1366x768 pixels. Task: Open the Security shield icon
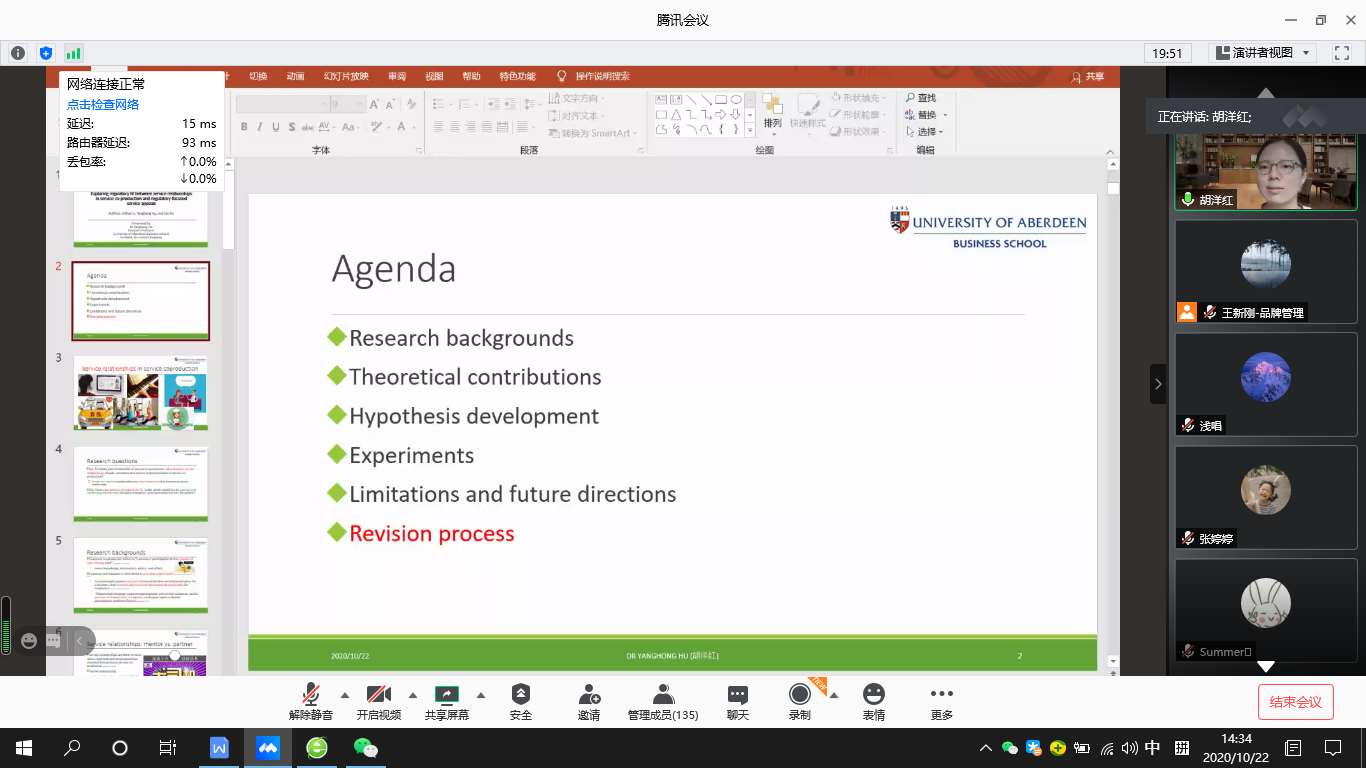520,695
